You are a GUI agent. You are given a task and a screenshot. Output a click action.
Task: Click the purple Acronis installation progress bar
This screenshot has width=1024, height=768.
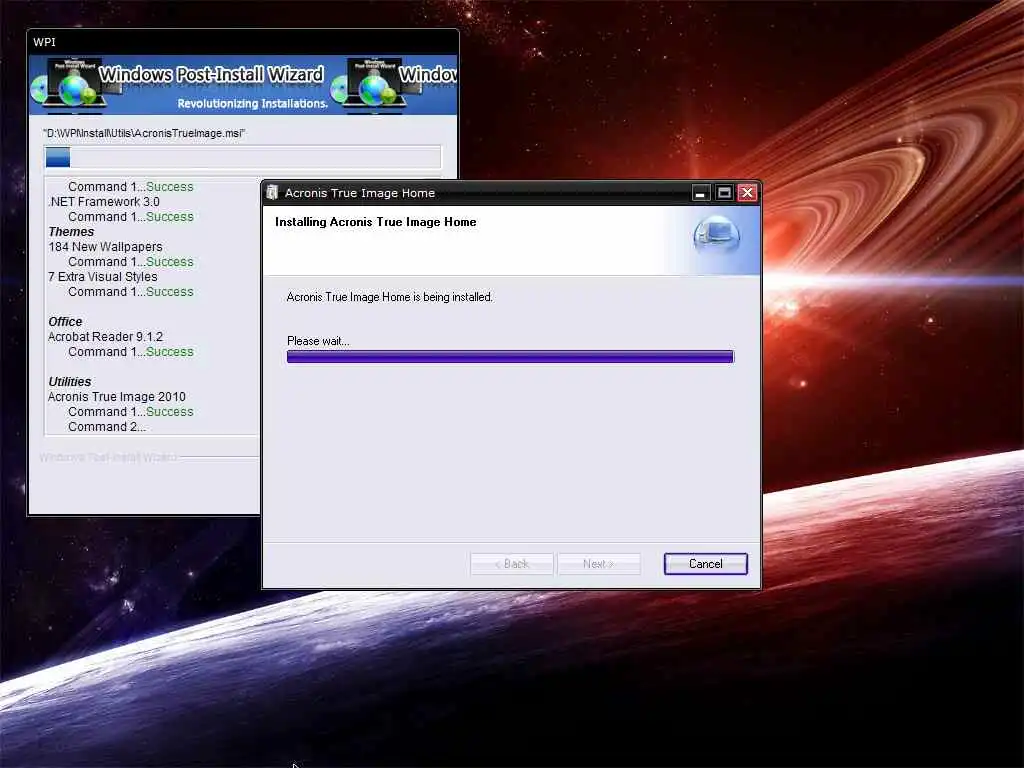[x=510, y=357]
